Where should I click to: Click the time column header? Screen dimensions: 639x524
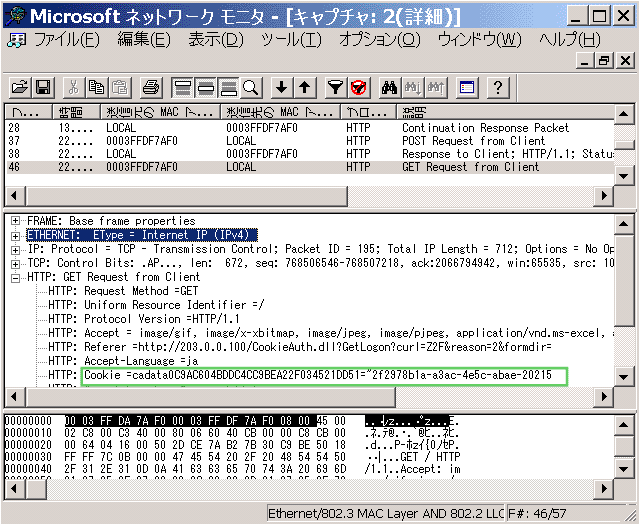click(x=76, y=112)
